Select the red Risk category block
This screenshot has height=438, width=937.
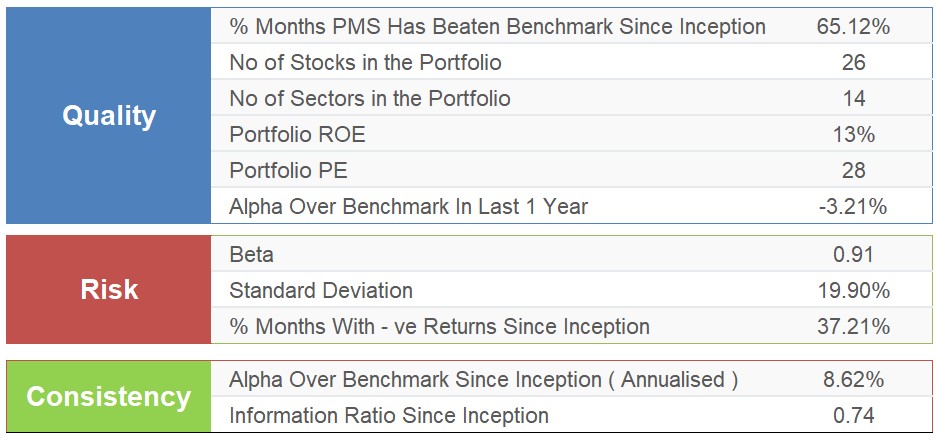point(108,289)
